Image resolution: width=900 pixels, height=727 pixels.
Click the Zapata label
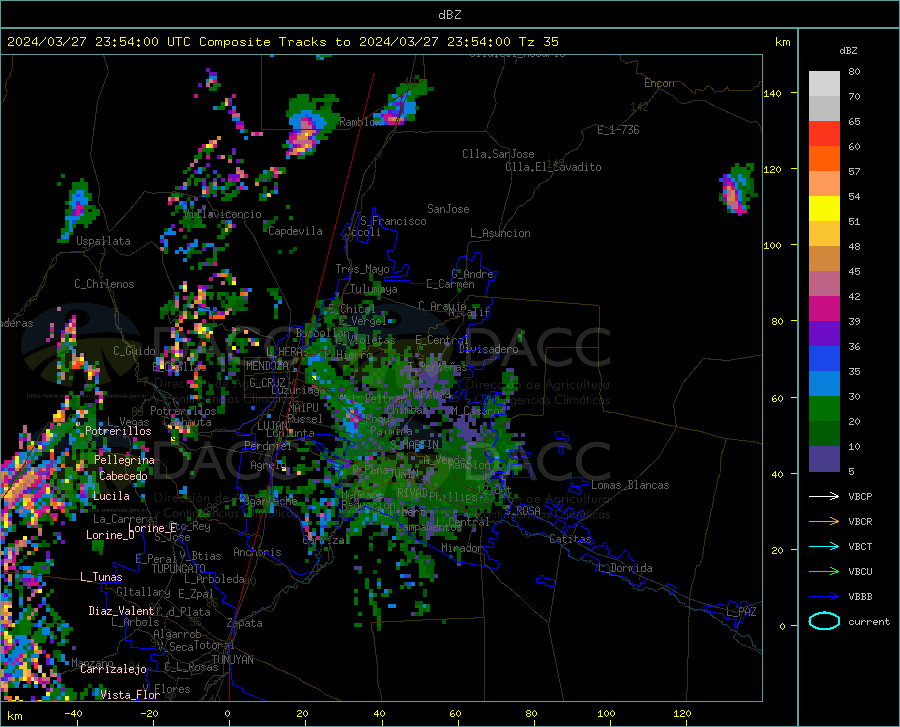245,623
